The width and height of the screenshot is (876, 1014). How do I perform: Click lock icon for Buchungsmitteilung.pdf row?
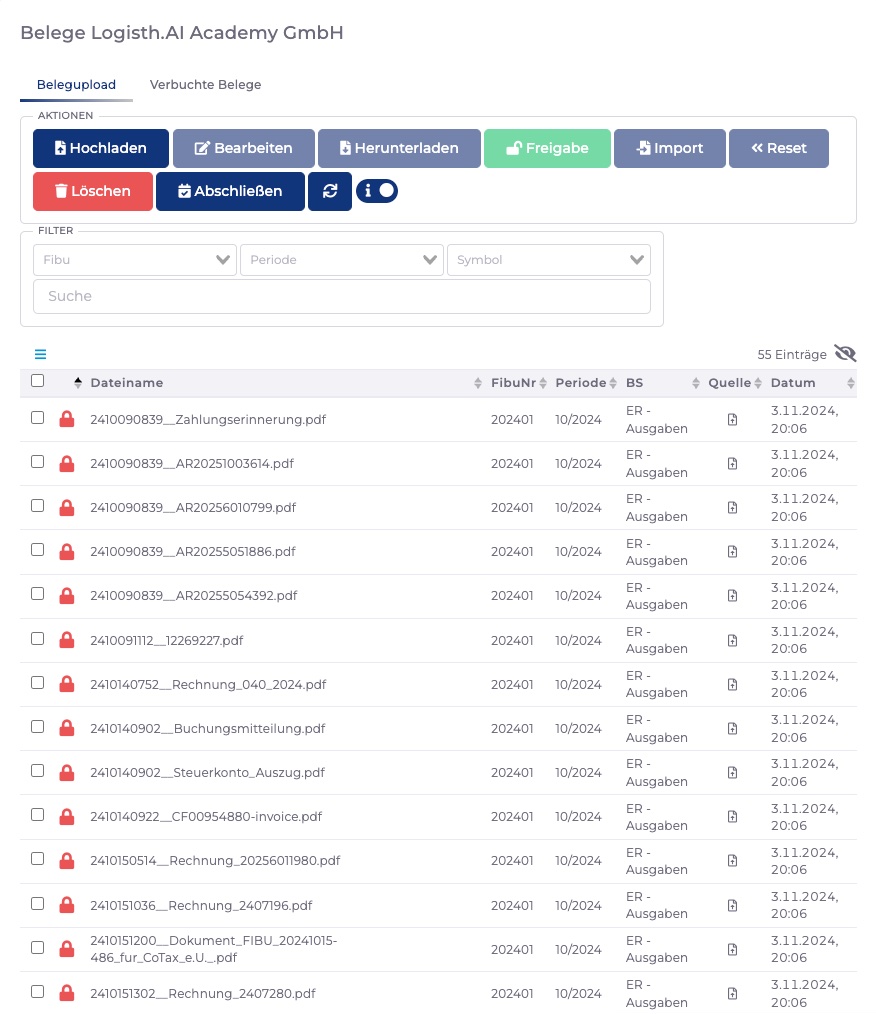(x=67, y=728)
